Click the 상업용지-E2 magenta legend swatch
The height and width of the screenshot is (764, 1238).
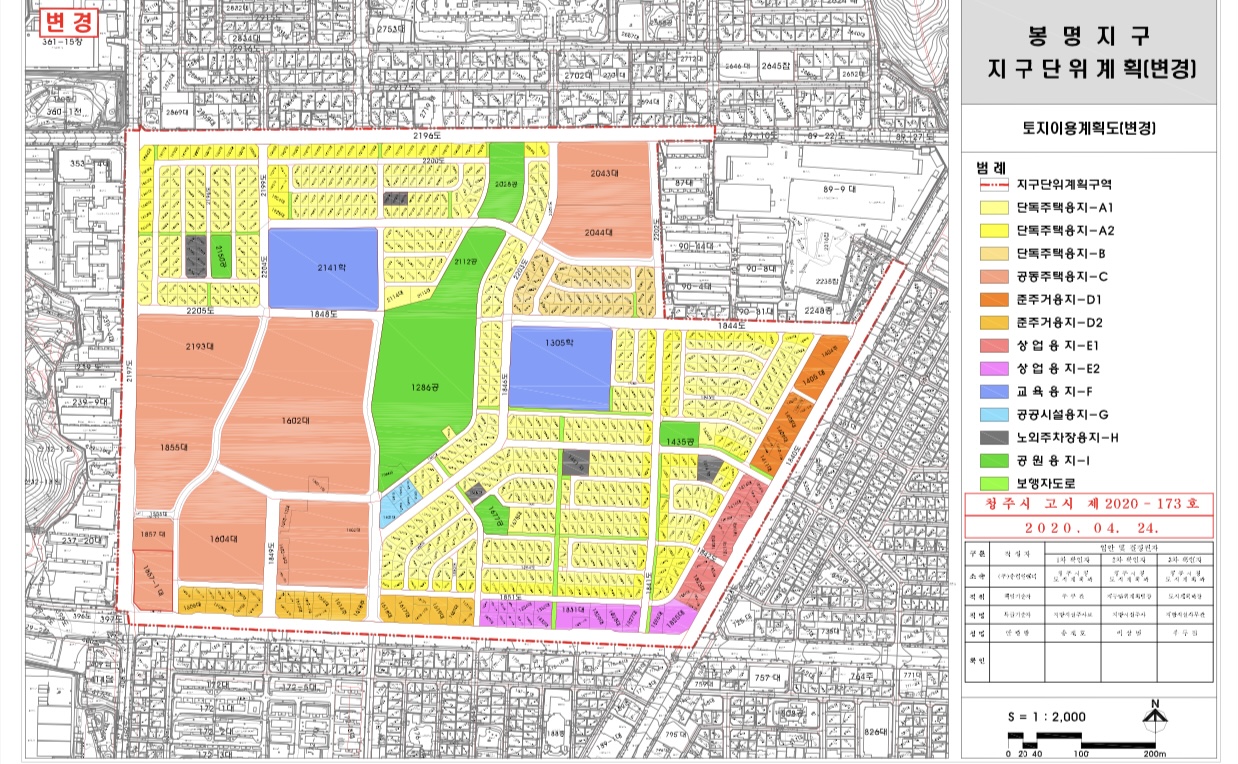(x=992, y=369)
